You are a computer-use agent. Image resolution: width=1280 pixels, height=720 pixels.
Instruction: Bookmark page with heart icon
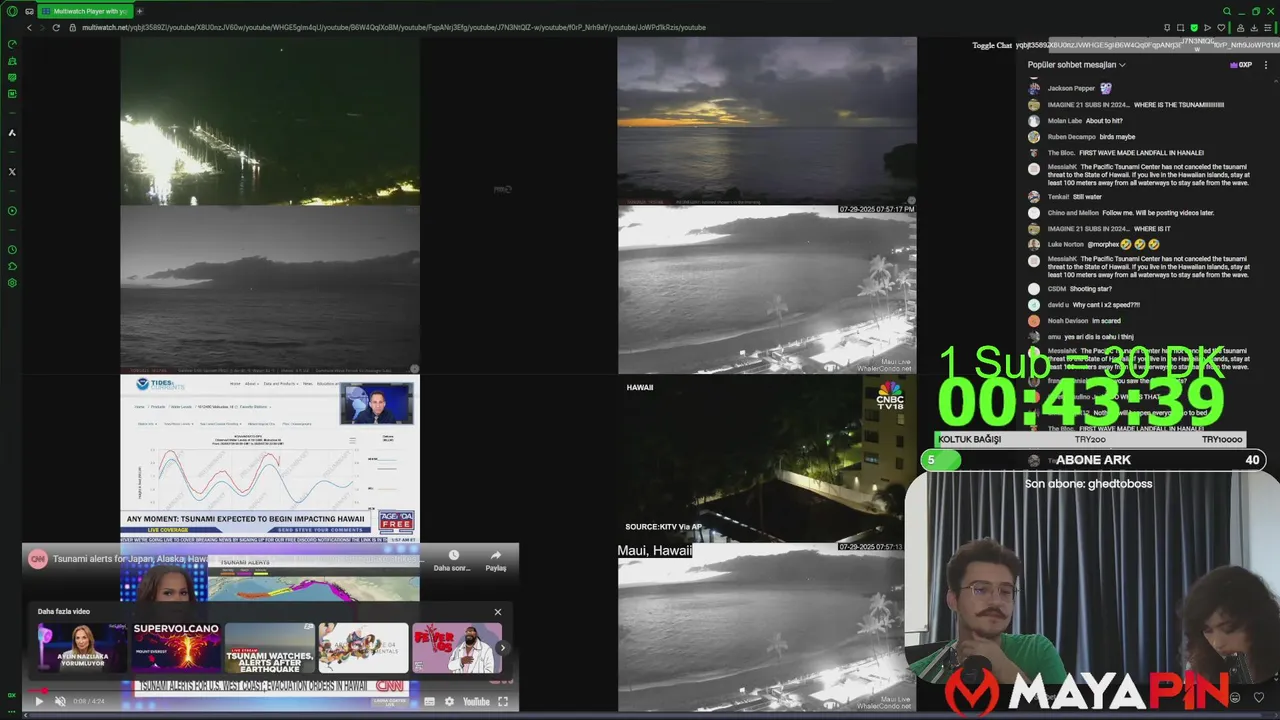click(x=1221, y=27)
